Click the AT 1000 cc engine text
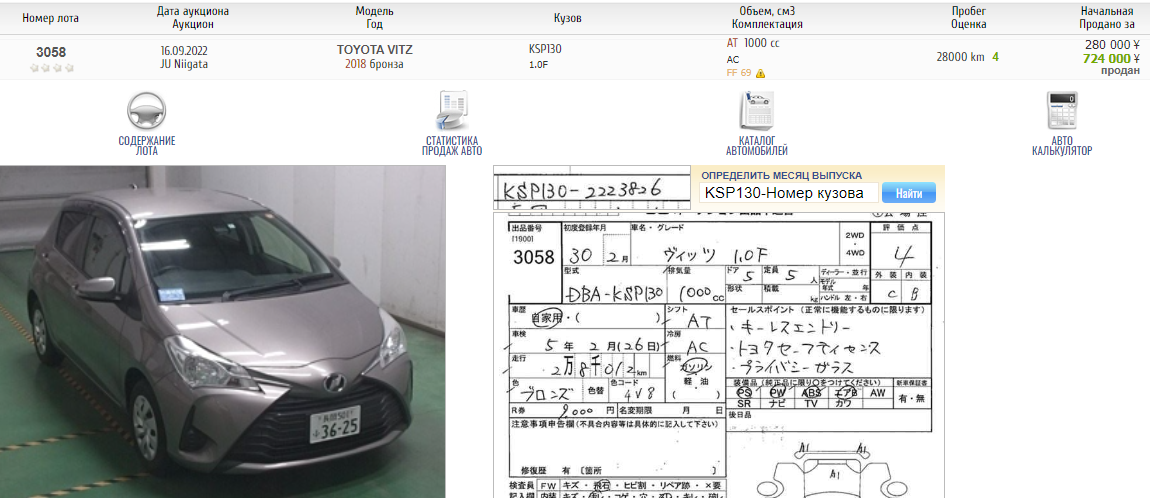Viewport: 1150px width, 498px height. click(752, 43)
